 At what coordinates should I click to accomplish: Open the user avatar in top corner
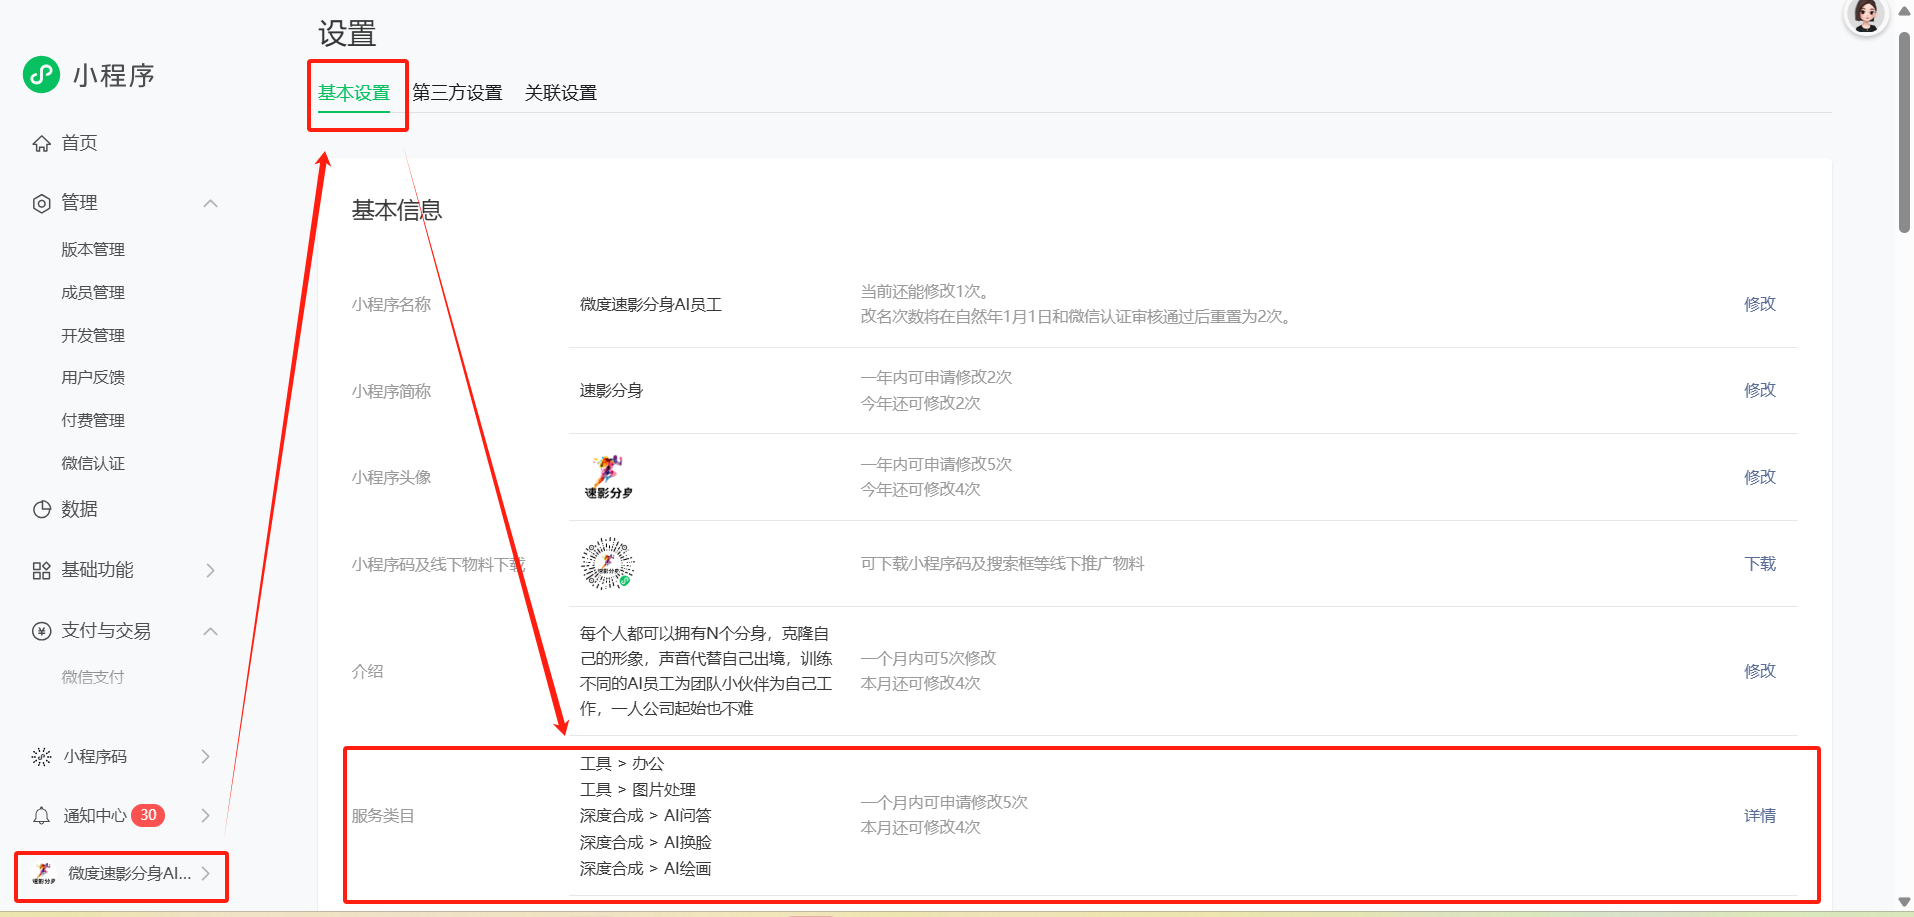tap(1865, 16)
